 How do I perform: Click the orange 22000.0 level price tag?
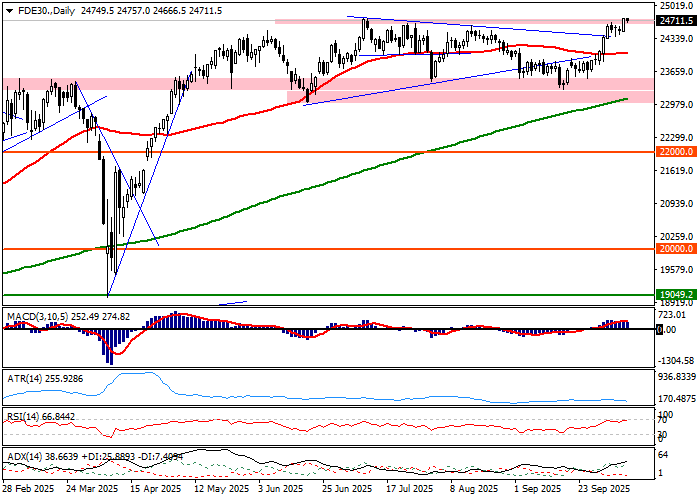click(675, 152)
